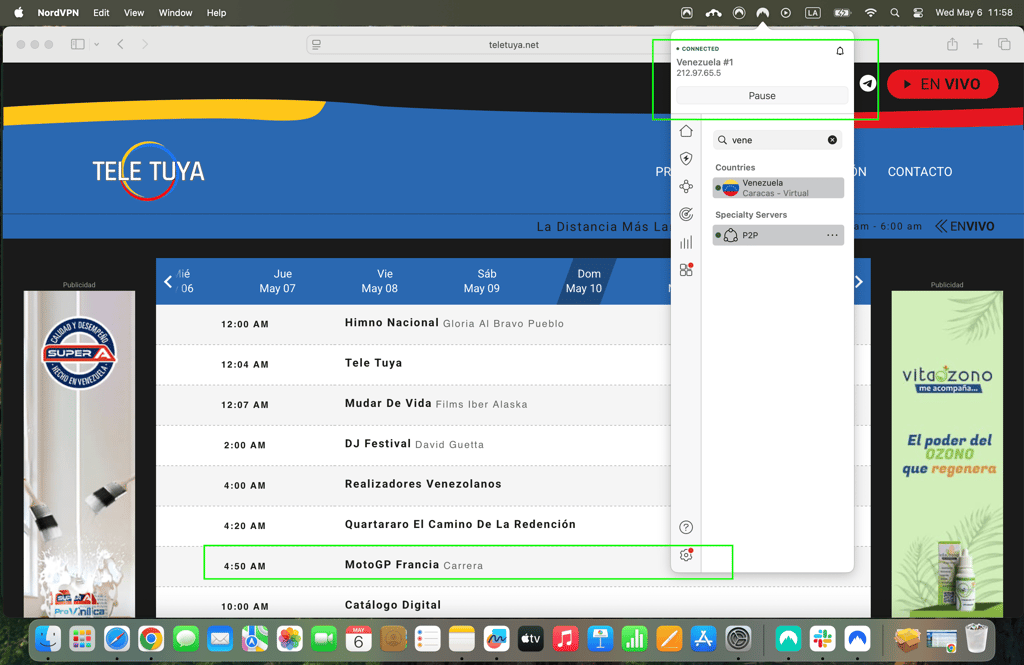
Task: Go to previous days in schedule
Action: (168, 282)
